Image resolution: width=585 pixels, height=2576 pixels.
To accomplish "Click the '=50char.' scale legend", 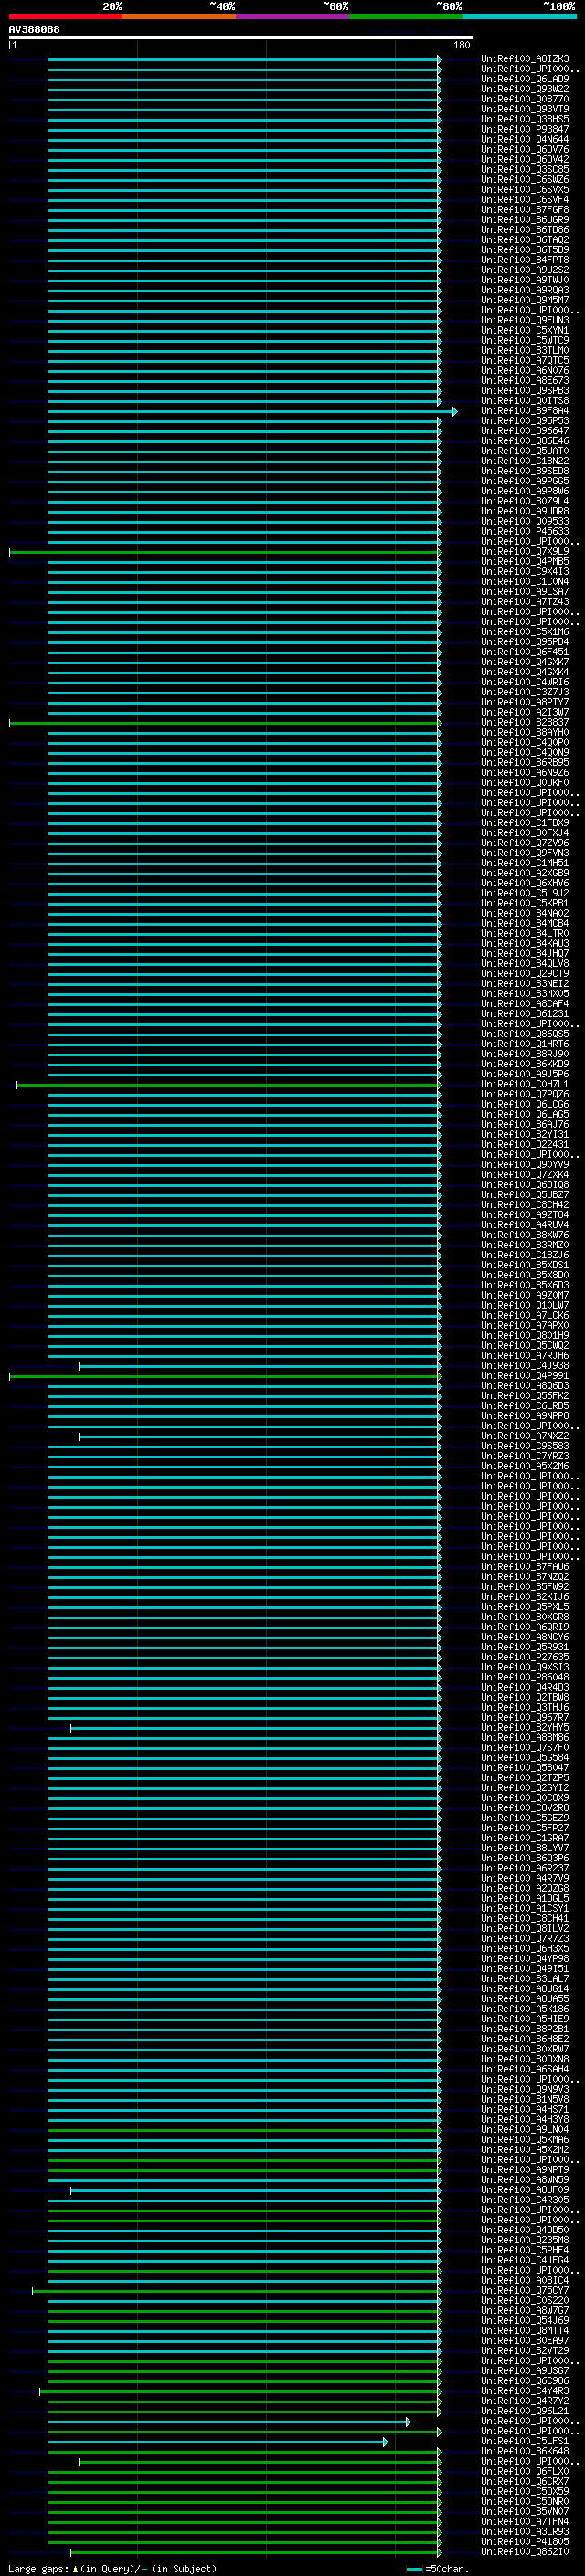I will click(x=447, y=2569).
